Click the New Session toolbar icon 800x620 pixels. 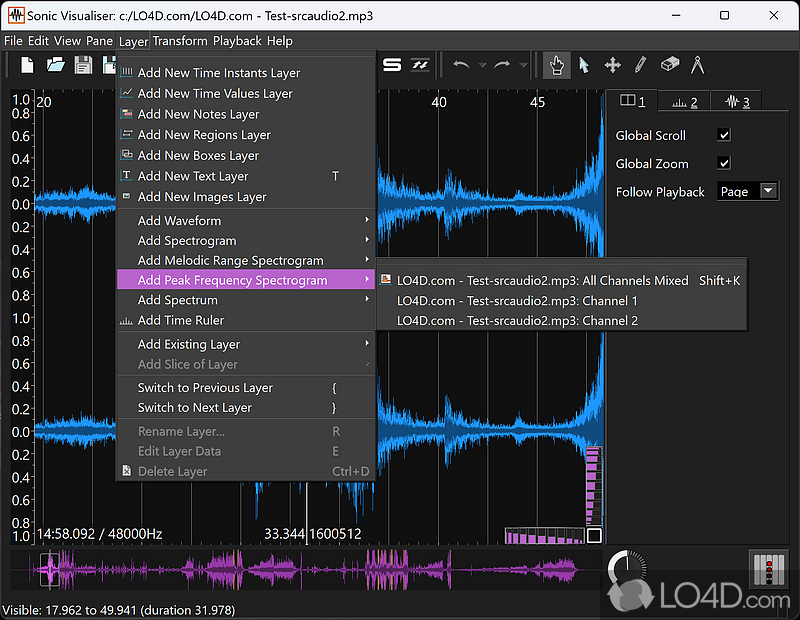(28, 65)
